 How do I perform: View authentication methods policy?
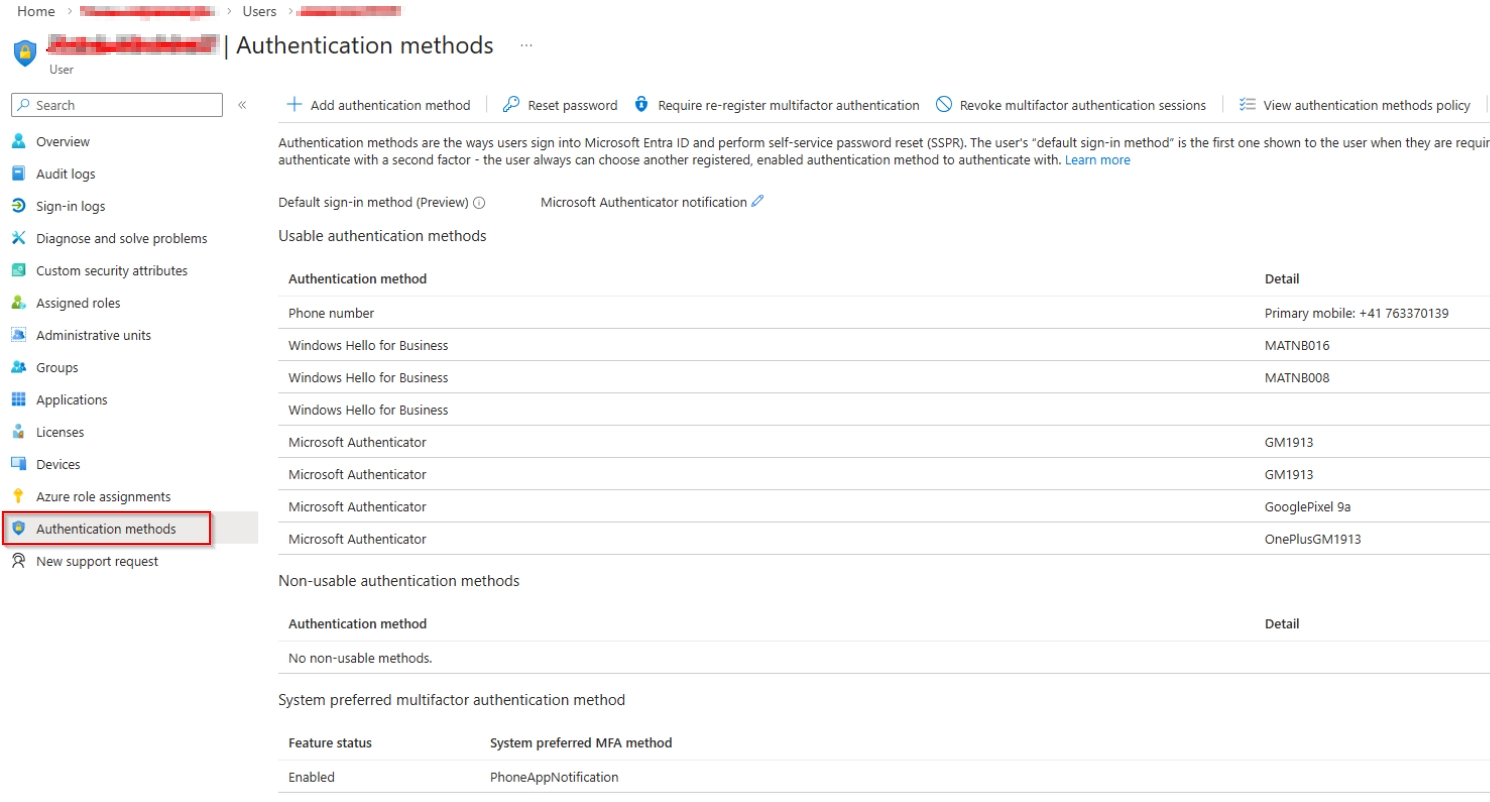click(1359, 106)
